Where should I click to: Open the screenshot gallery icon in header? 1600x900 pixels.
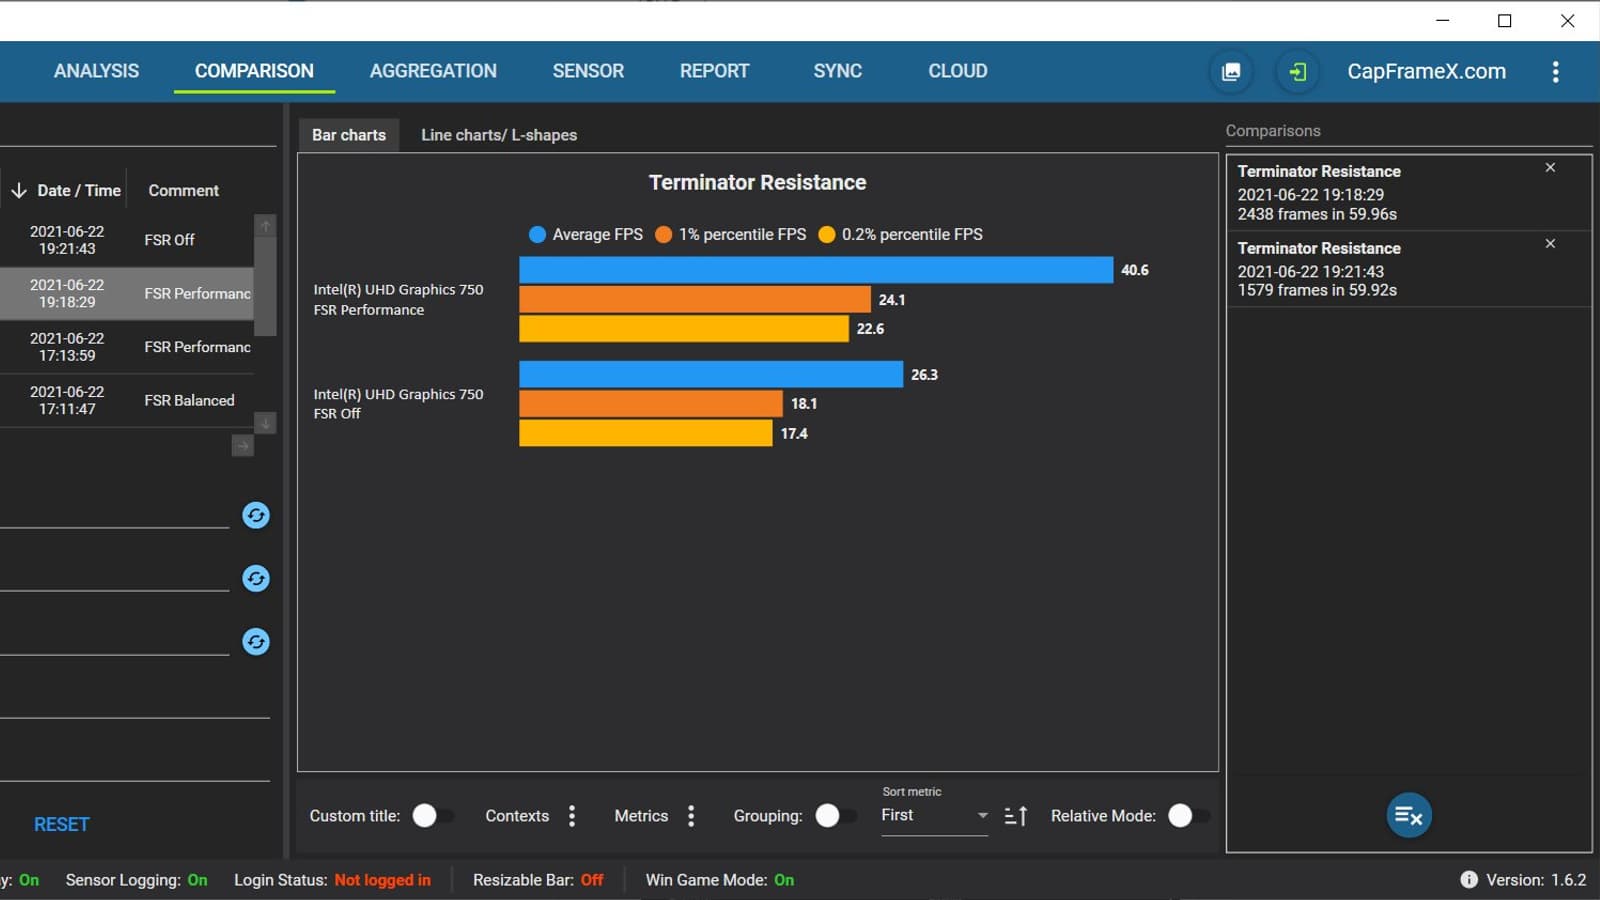pyautogui.click(x=1231, y=72)
